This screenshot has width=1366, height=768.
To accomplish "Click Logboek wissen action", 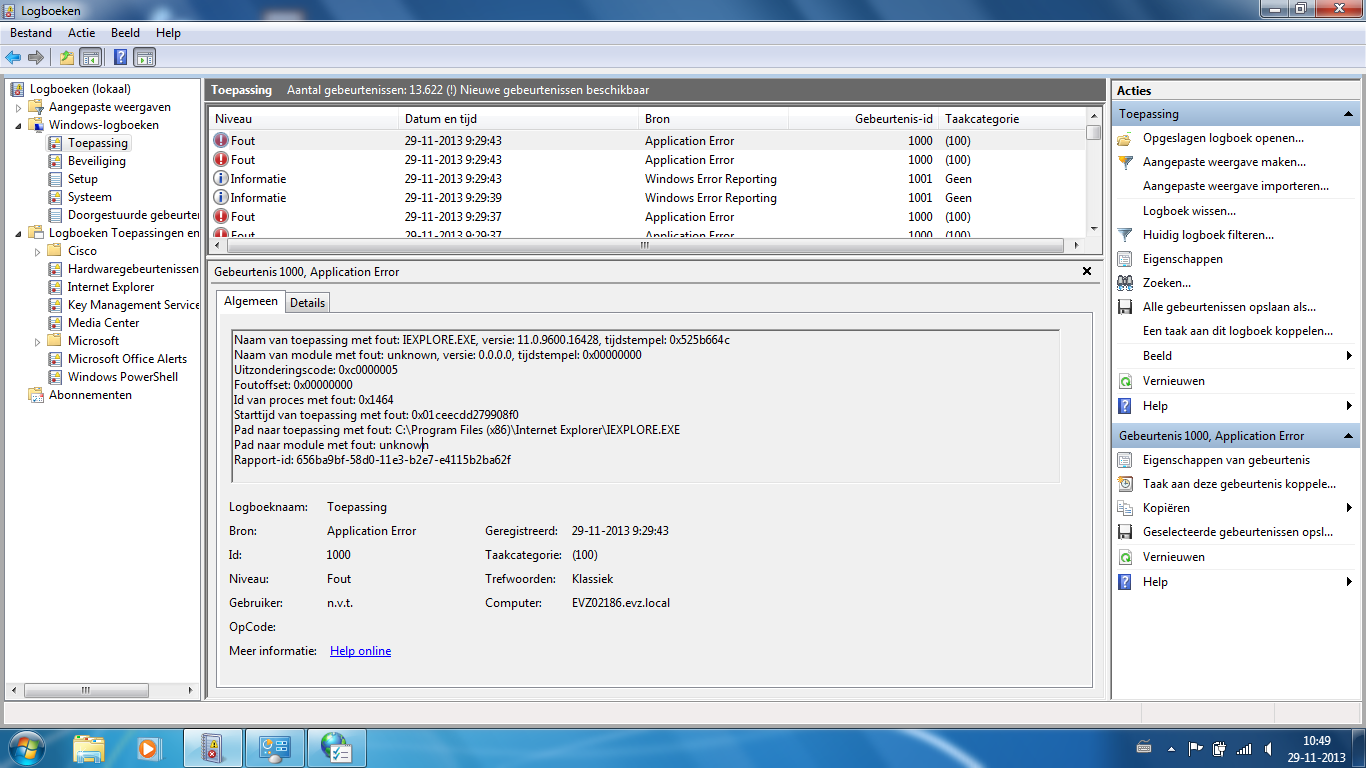I will [1189, 211].
